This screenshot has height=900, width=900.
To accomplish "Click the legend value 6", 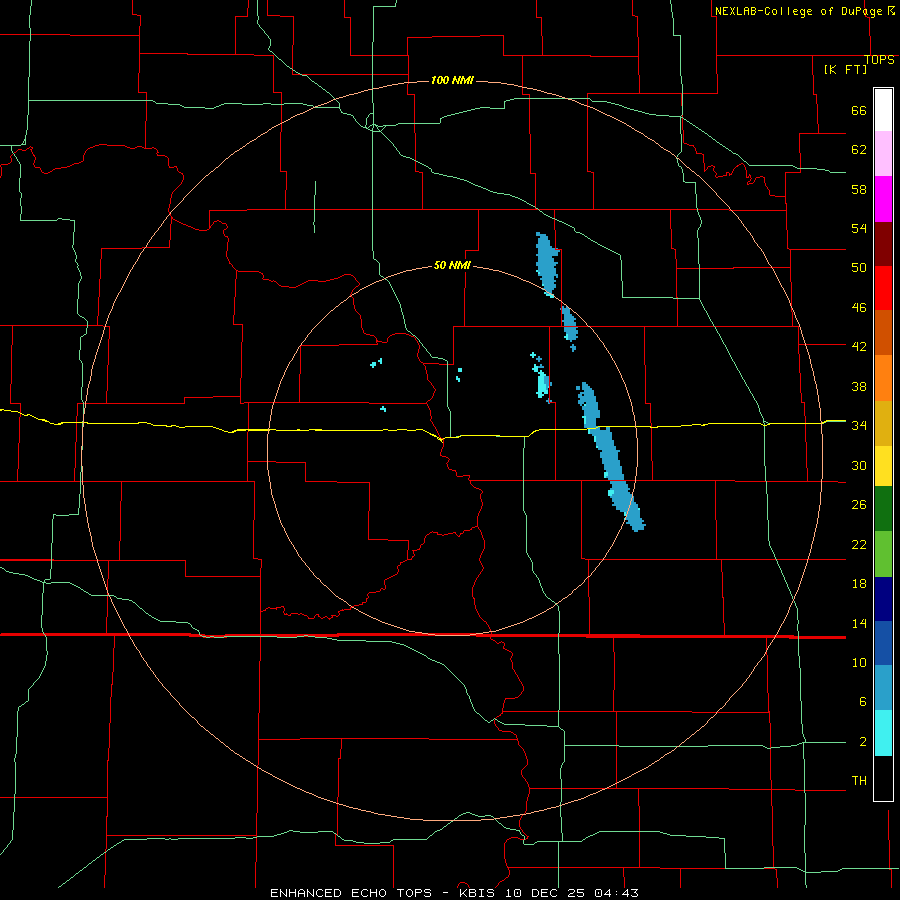I will (x=863, y=702).
